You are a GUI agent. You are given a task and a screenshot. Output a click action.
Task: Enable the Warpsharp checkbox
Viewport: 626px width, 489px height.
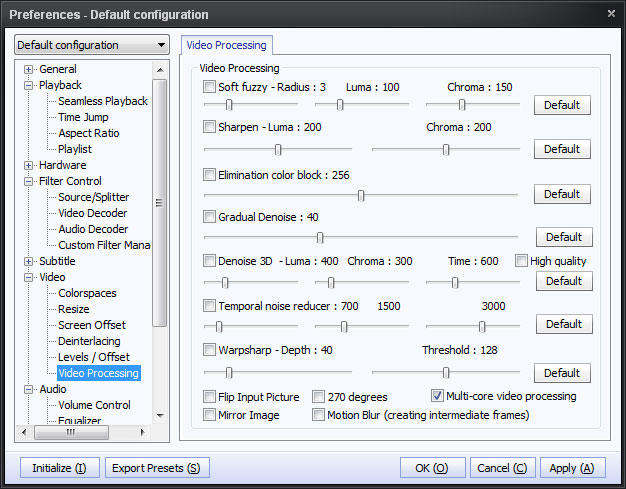[x=209, y=350]
